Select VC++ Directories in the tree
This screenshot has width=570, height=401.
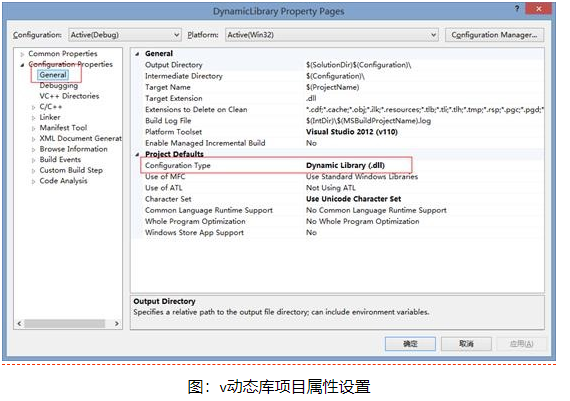pyautogui.click(x=69, y=96)
